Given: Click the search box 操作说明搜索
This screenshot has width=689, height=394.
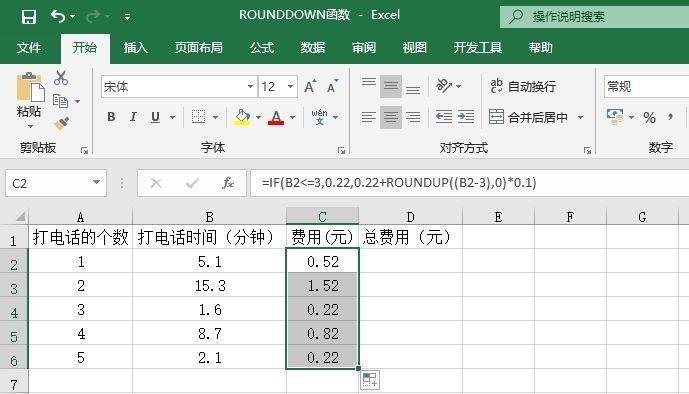Looking at the screenshot, I should click(595, 17).
